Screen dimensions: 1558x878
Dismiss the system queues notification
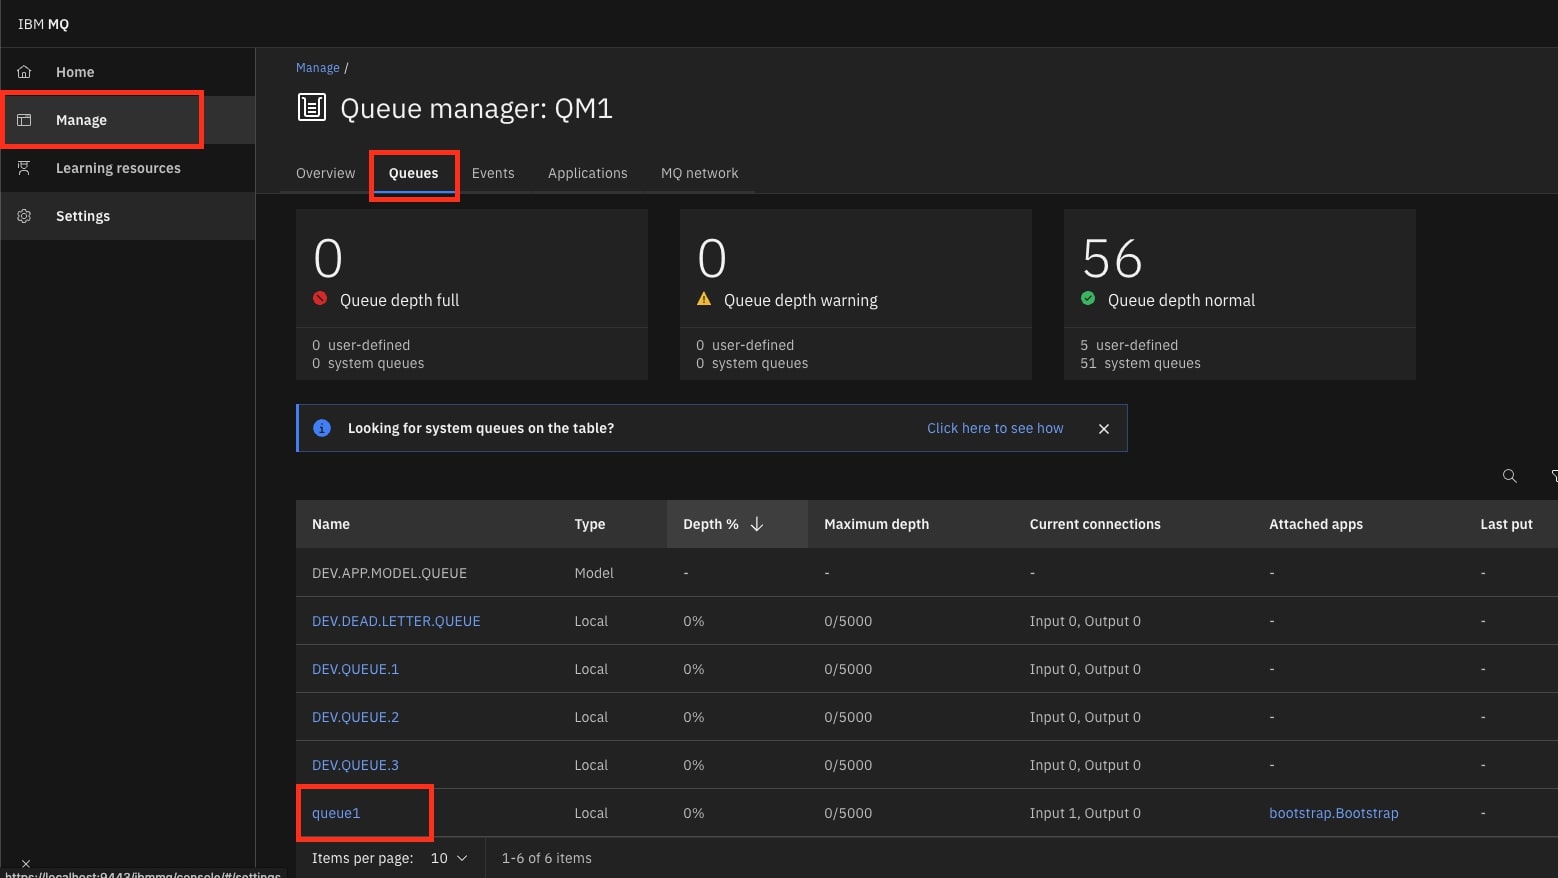[x=1104, y=428]
